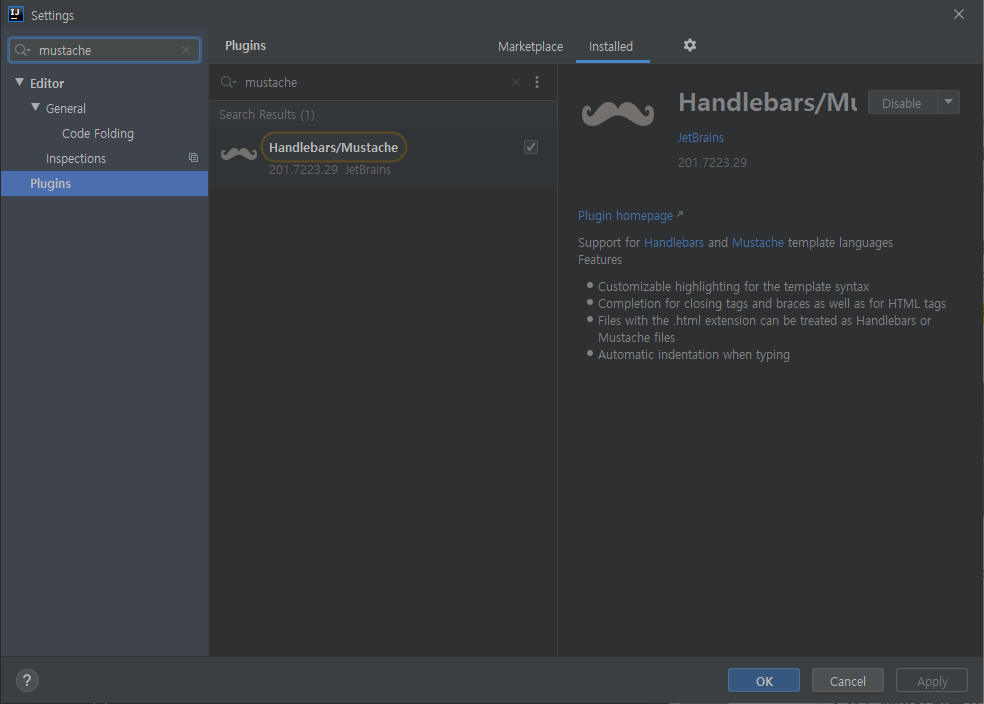Viewport: 984px width, 704px height.
Task: Click version 201.7223.29 in details panel
Action: (x=712, y=163)
